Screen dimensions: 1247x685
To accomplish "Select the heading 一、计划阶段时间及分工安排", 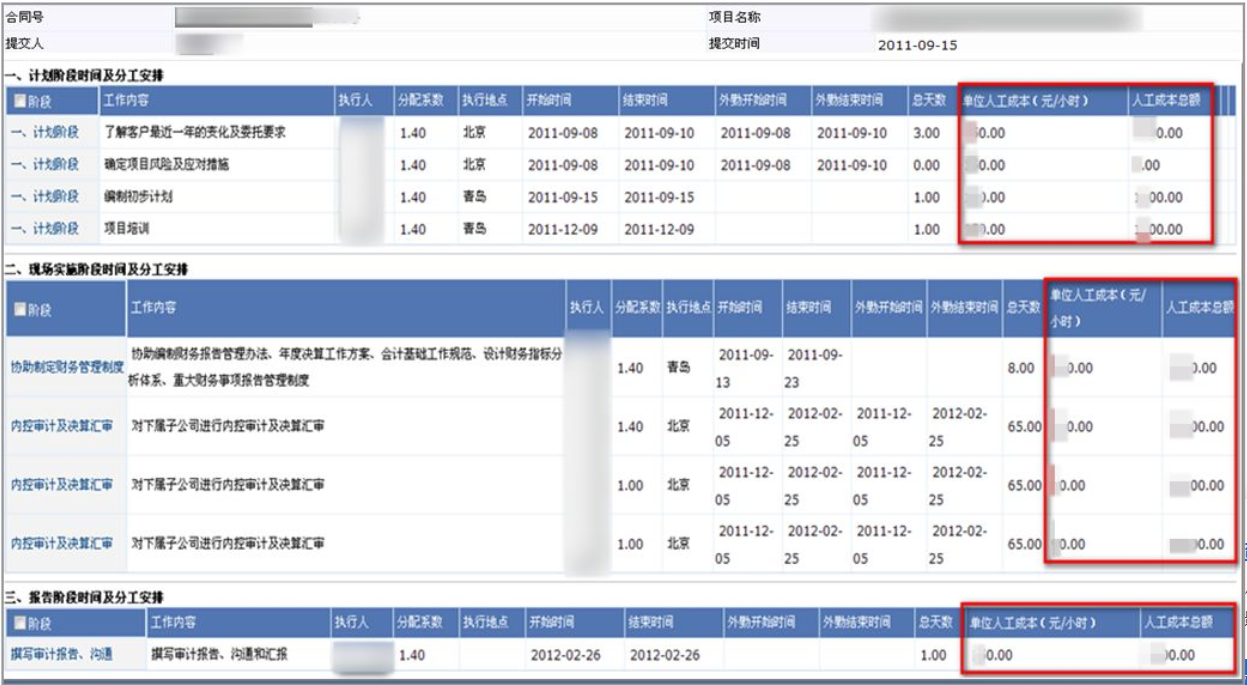I will [84, 76].
